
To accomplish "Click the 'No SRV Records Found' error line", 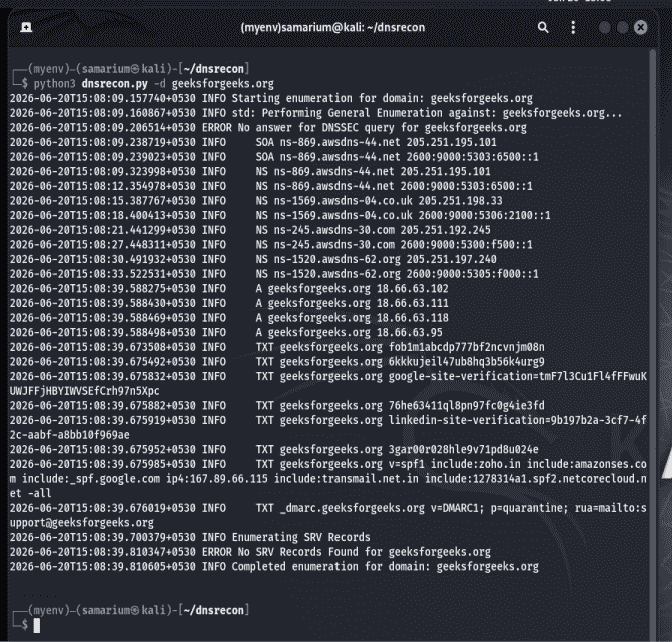I will (x=250, y=552).
